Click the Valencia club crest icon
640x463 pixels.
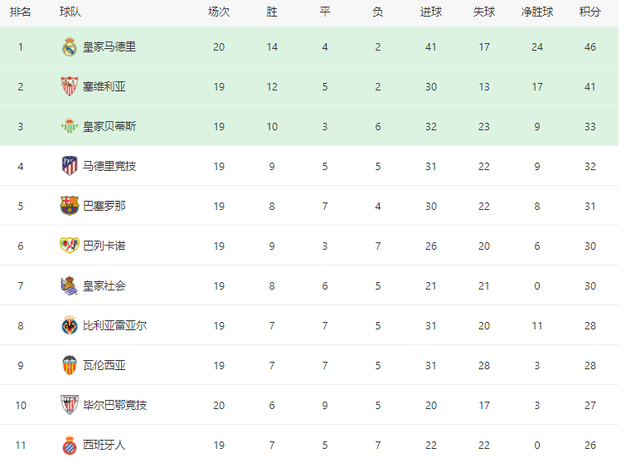point(69,365)
